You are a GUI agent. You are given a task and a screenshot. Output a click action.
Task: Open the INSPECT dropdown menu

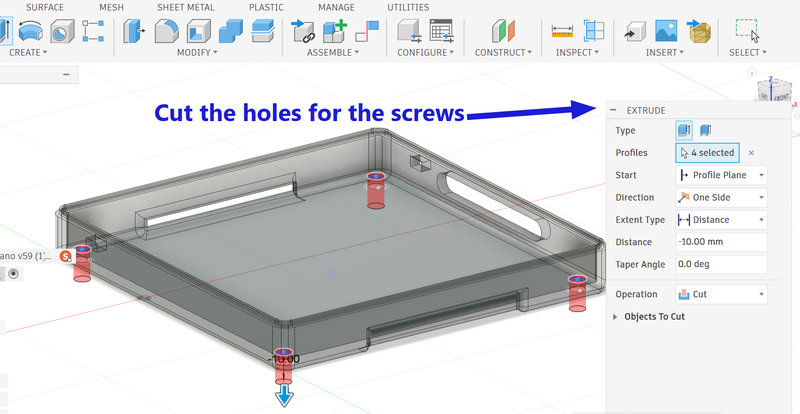[578, 52]
